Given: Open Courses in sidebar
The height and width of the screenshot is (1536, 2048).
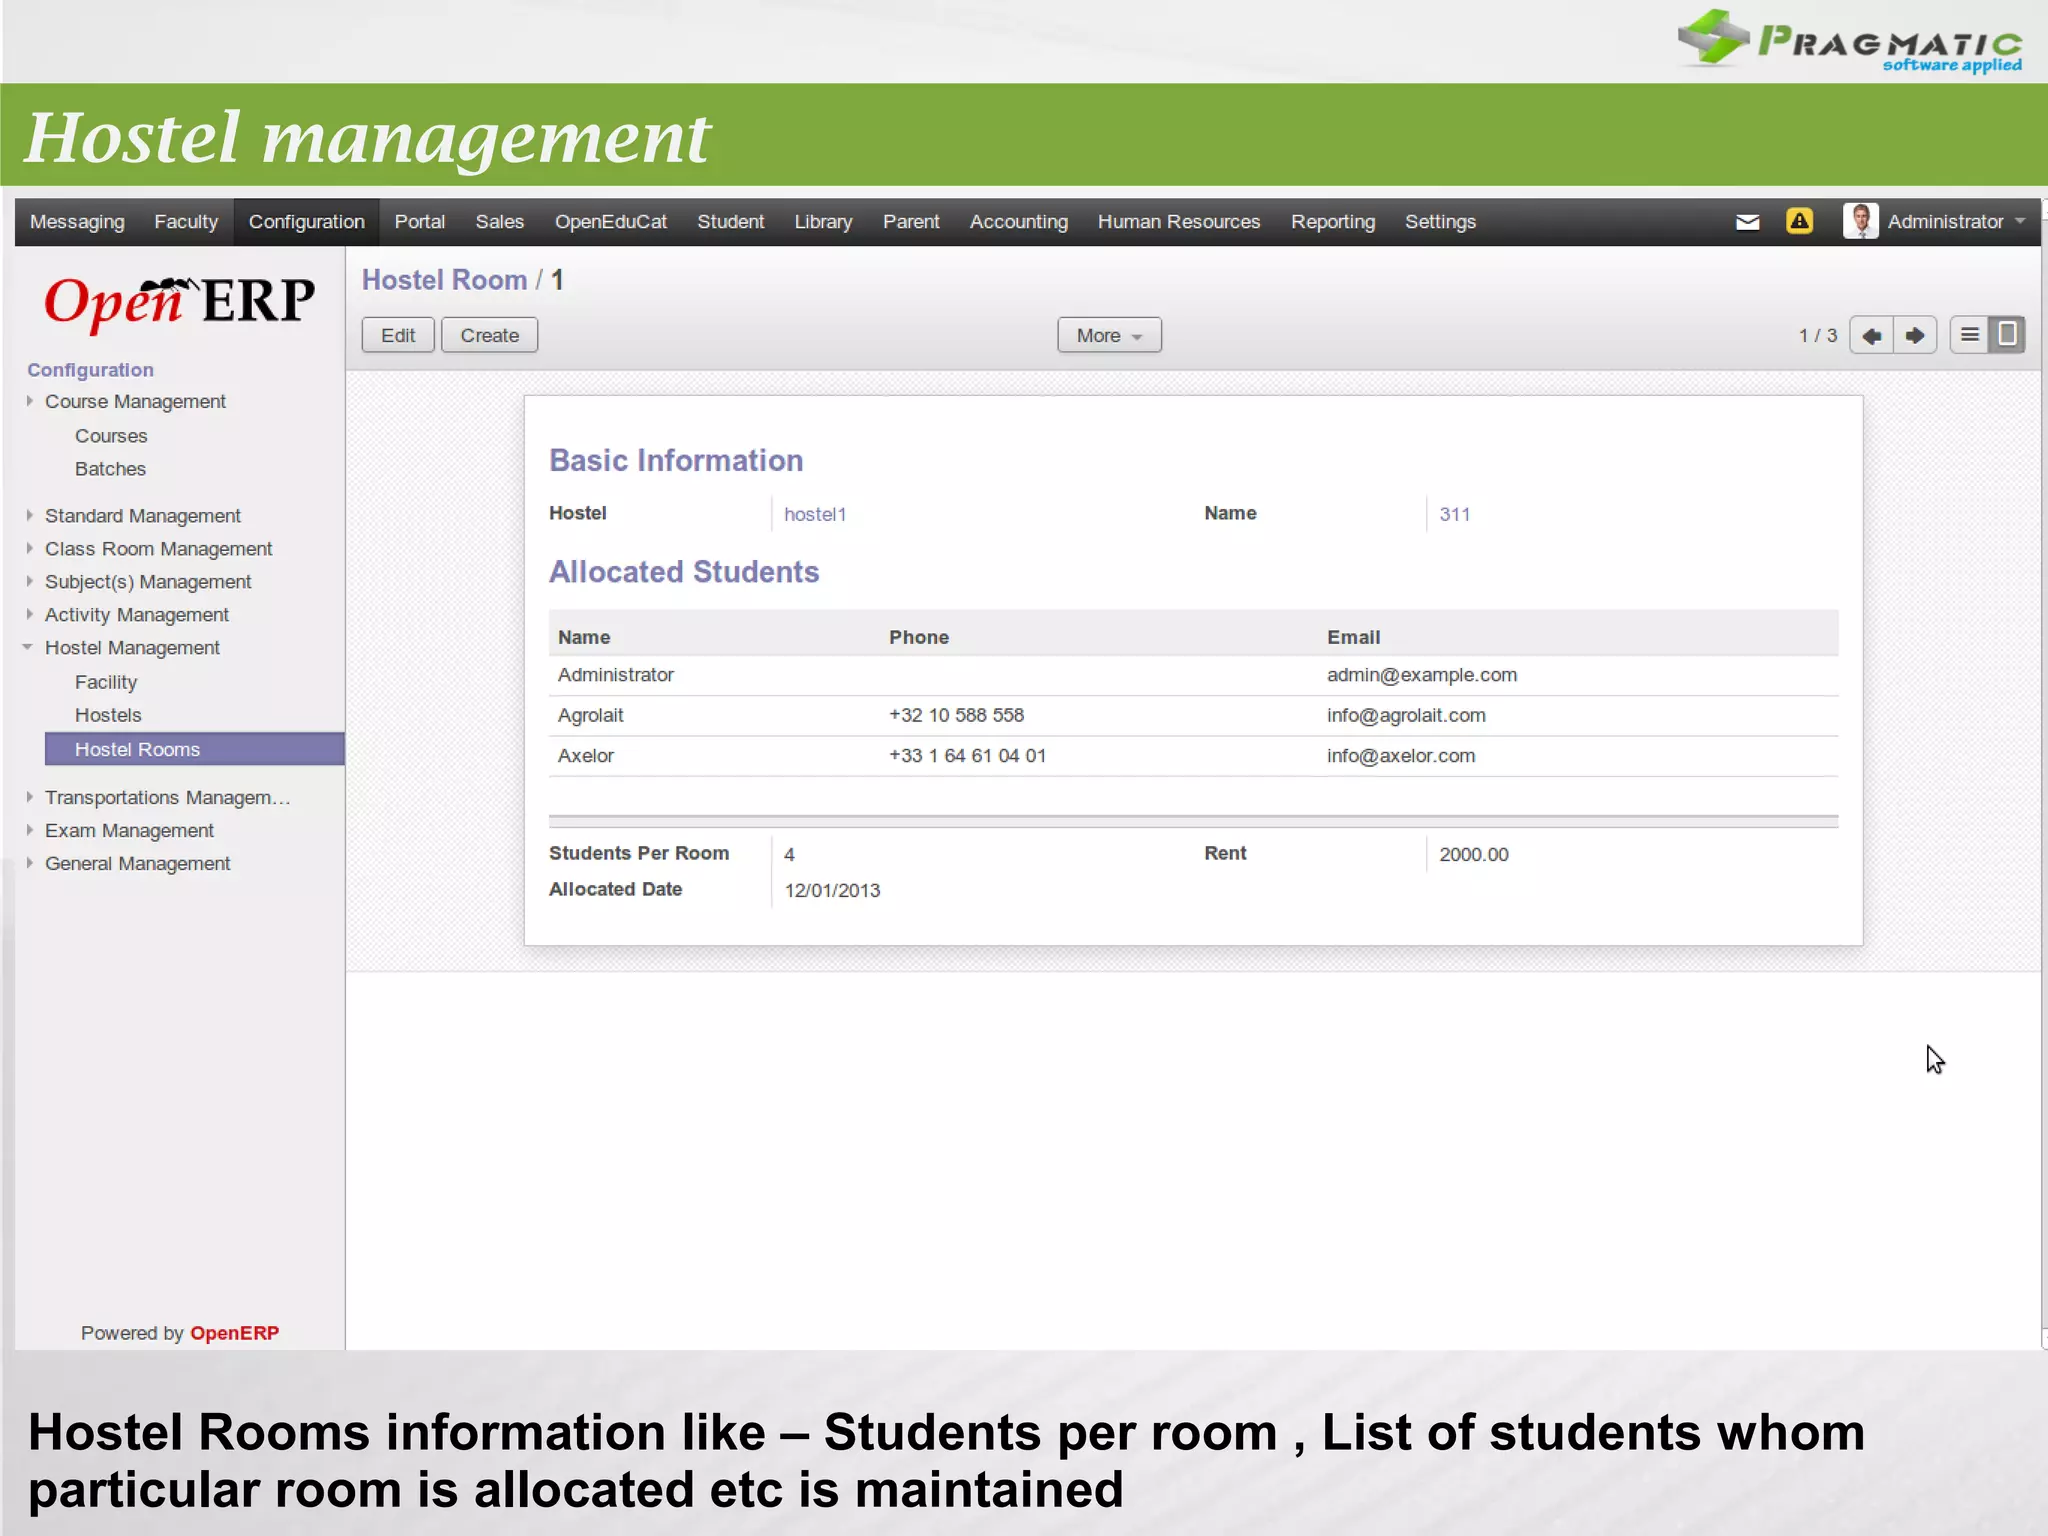Looking at the screenshot, I should tap(111, 436).
